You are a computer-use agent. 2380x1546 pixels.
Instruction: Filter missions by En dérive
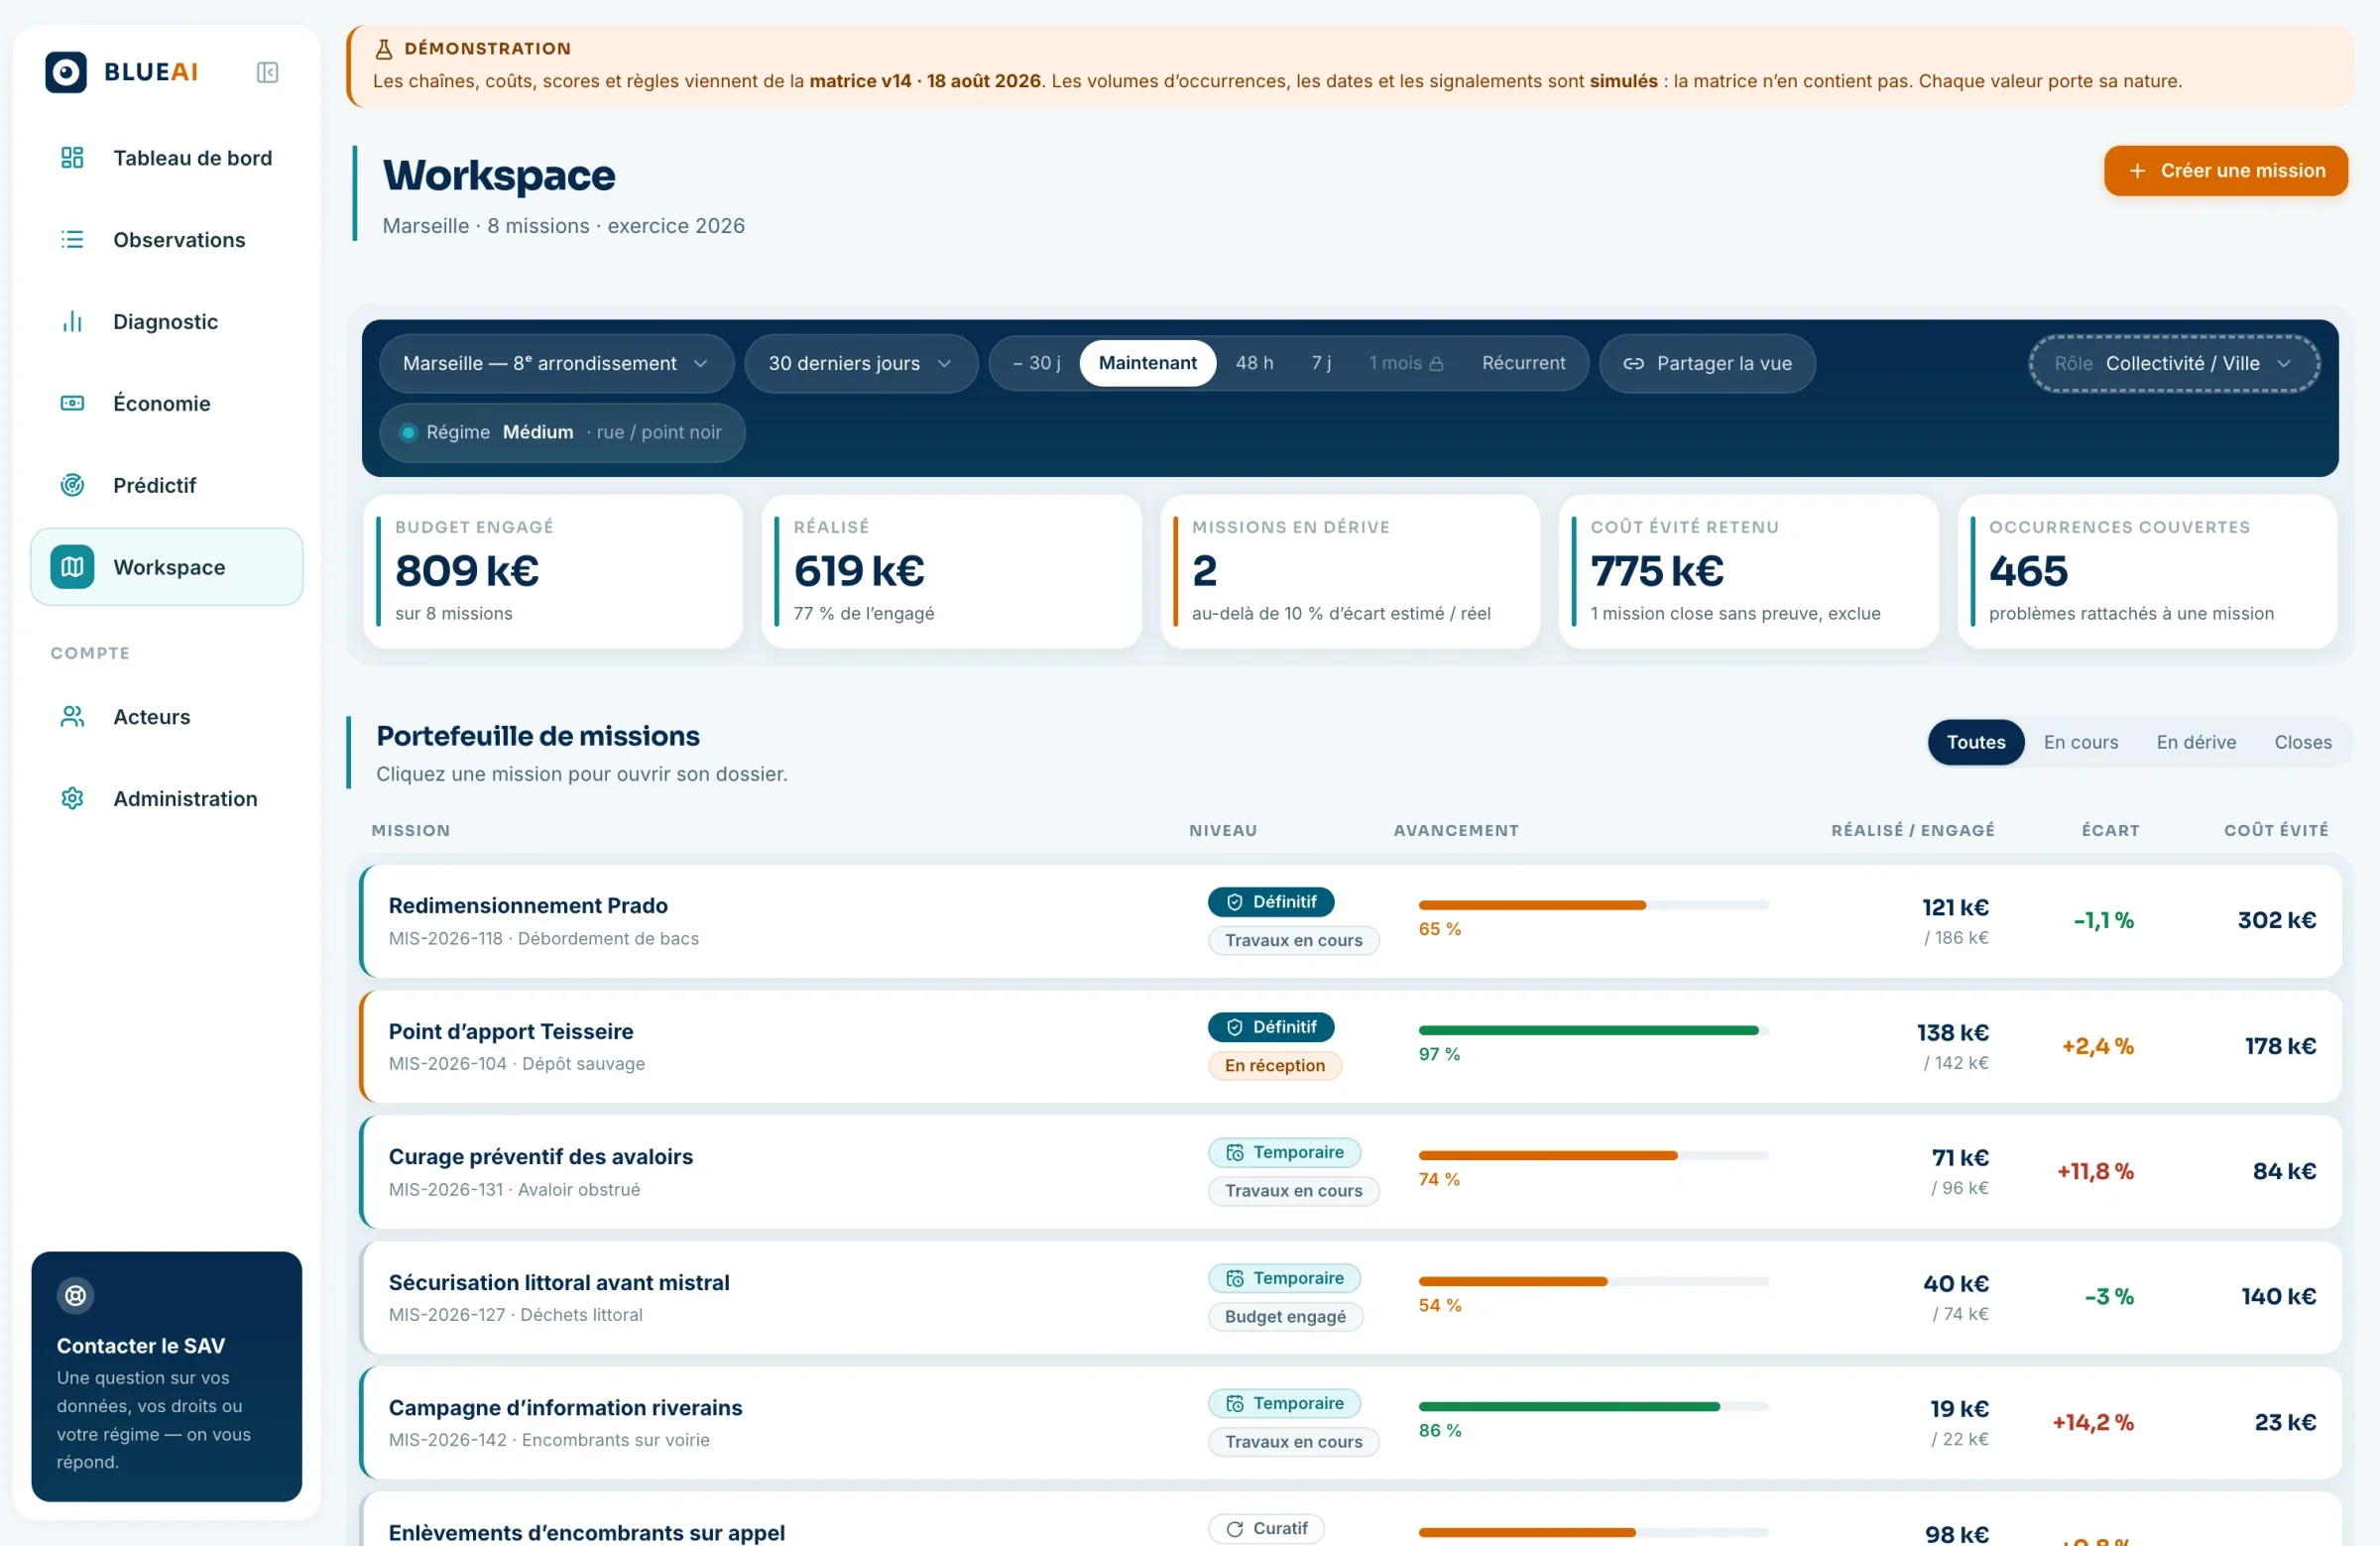pyautogui.click(x=2196, y=742)
